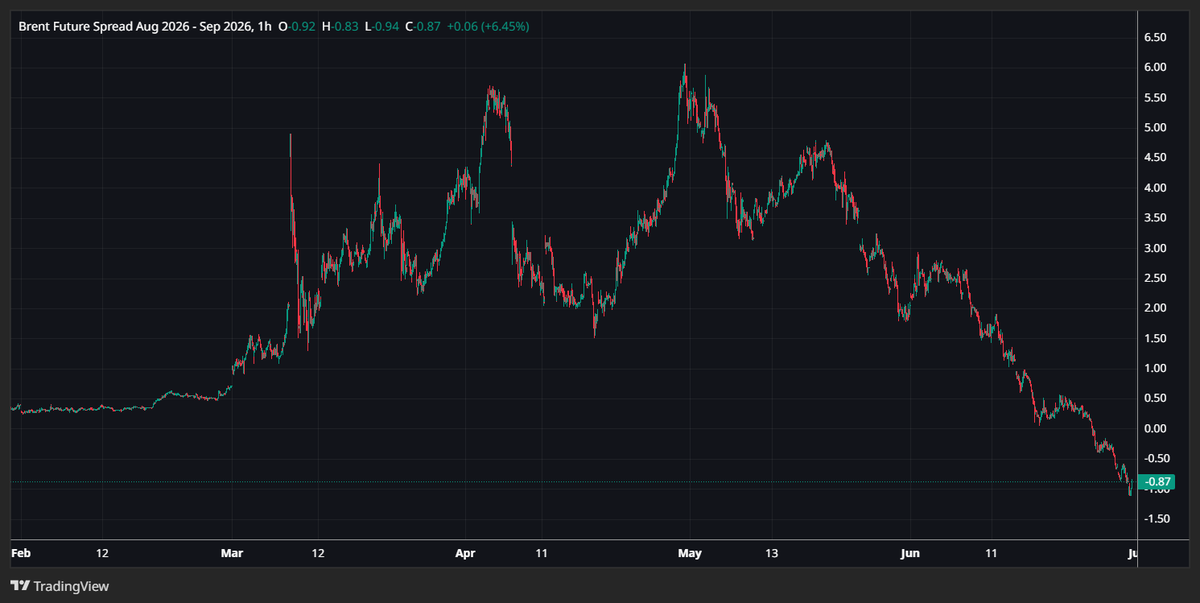1200x603 pixels.
Task: Click the 2.00 price axis label
Action: (x=1157, y=308)
